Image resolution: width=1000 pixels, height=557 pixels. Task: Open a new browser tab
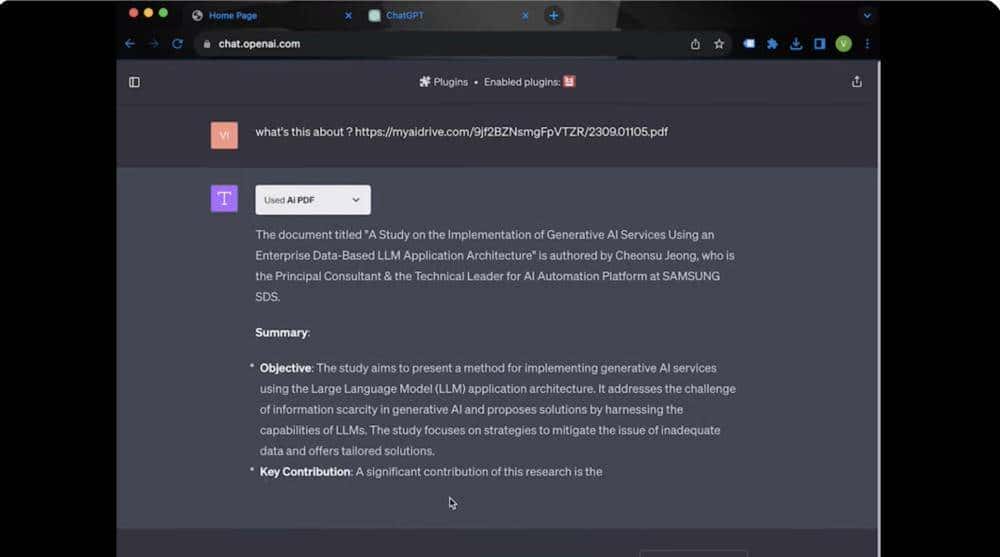[x=553, y=16]
